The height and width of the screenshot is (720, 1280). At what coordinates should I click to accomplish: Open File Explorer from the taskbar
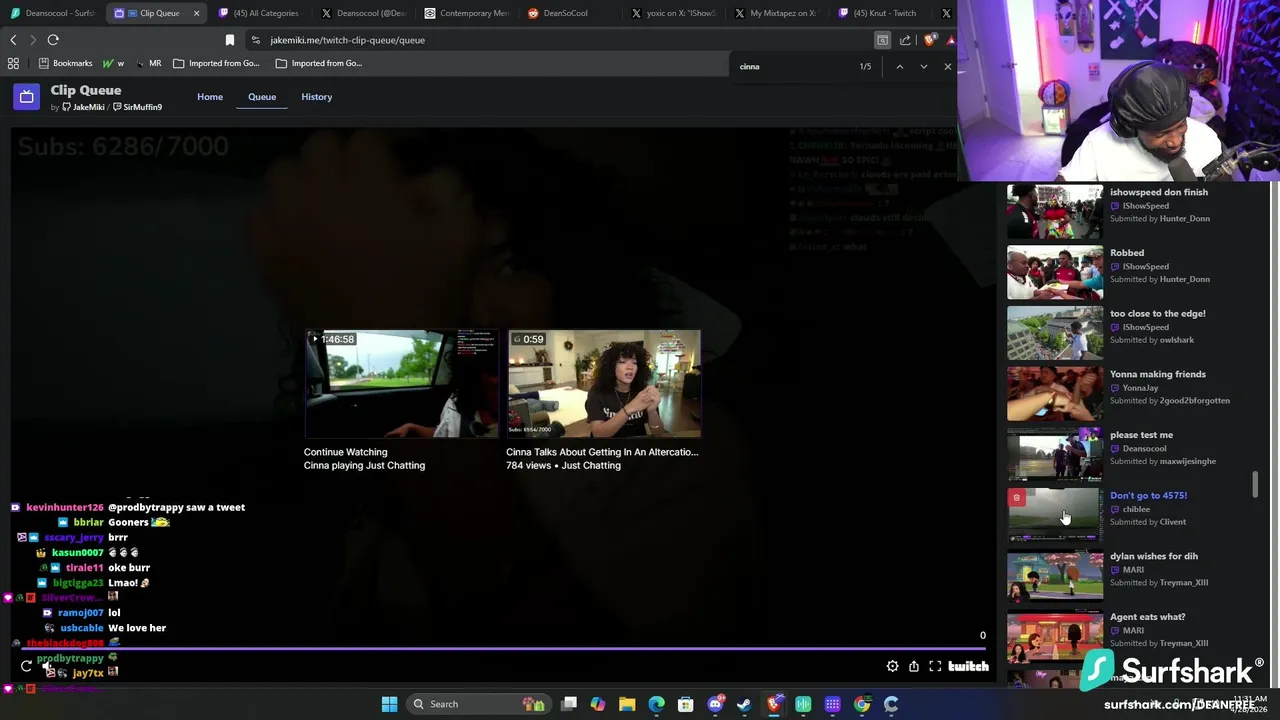[x=627, y=704]
